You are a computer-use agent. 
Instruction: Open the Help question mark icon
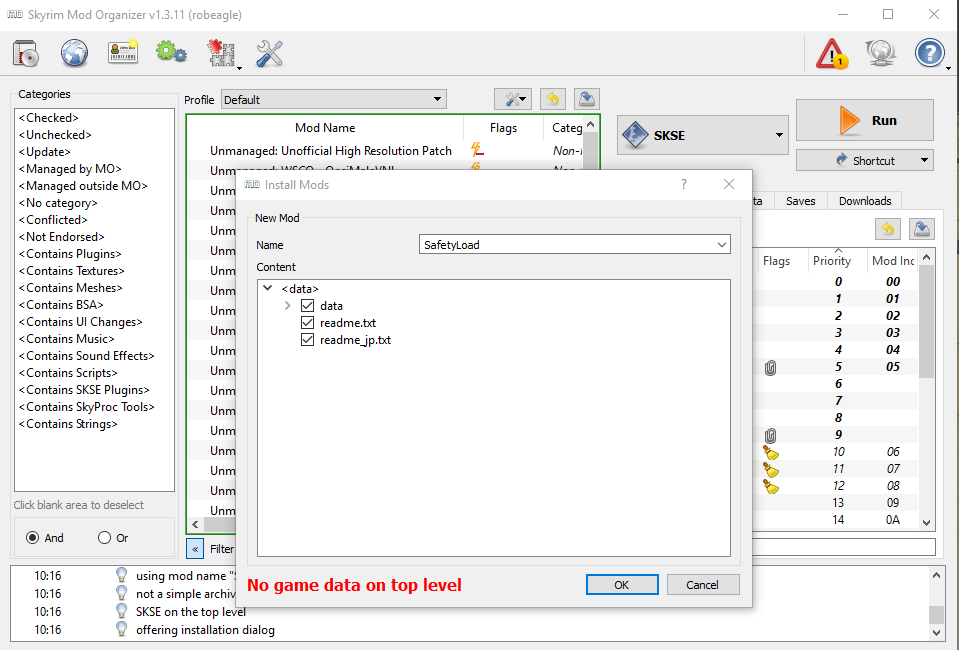pos(929,54)
